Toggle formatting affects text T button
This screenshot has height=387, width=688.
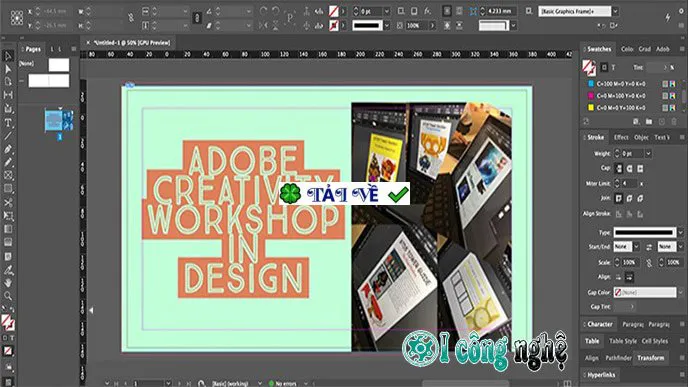[613, 67]
